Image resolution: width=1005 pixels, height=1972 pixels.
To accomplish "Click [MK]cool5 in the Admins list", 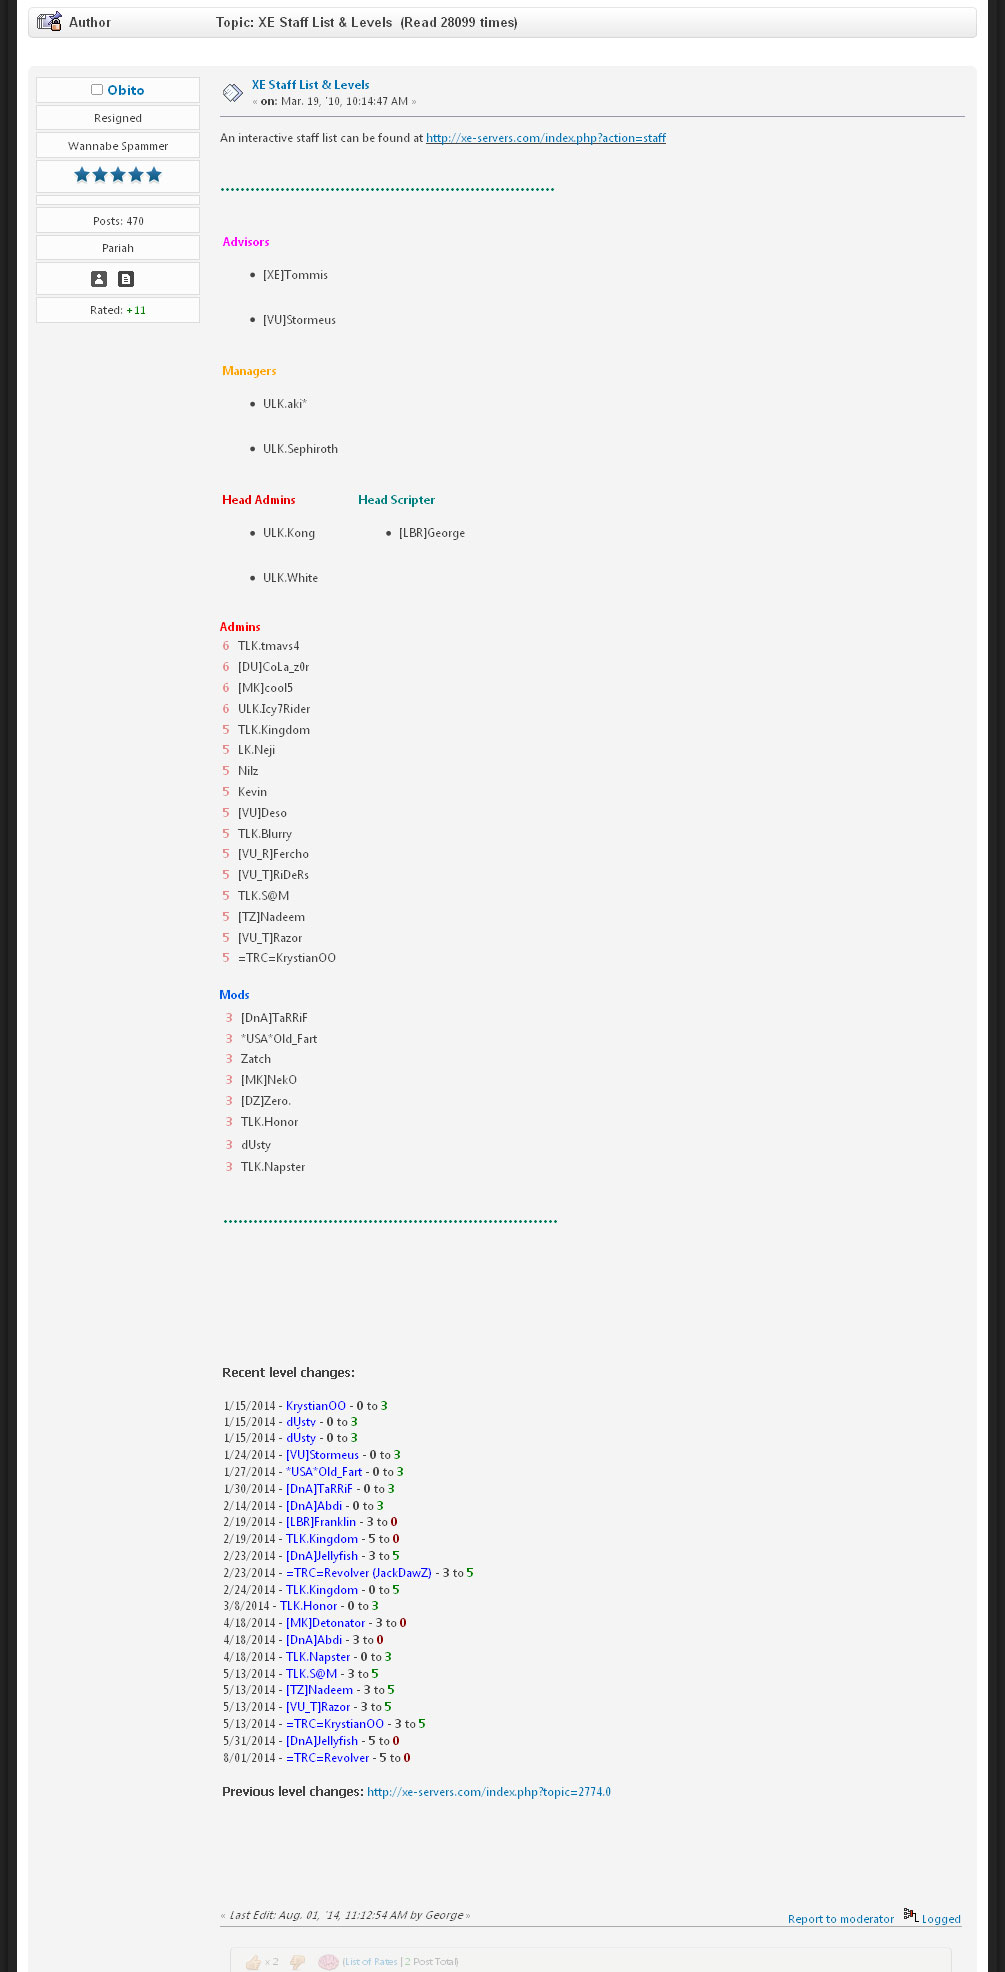I will point(265,688).
